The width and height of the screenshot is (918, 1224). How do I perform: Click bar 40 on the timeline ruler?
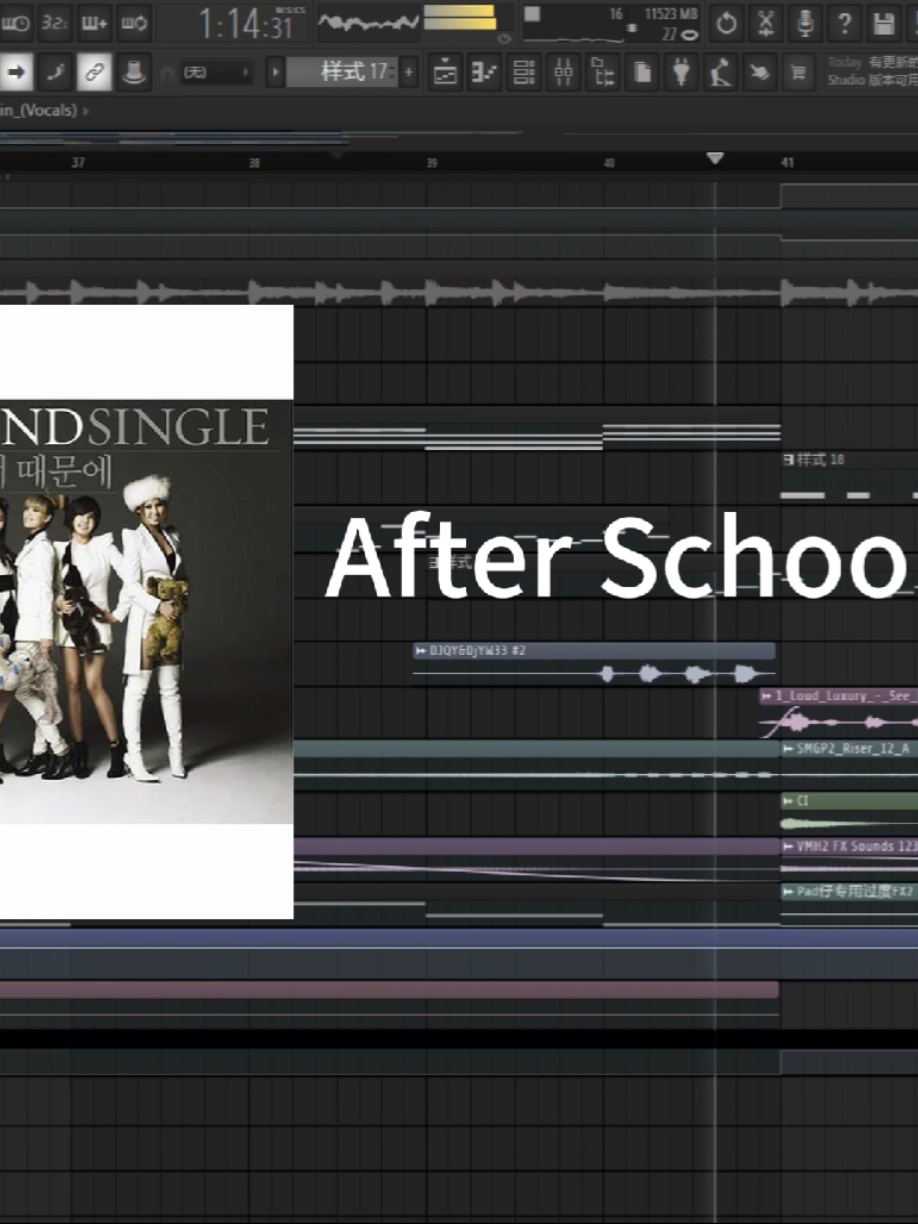click(608, 163)
